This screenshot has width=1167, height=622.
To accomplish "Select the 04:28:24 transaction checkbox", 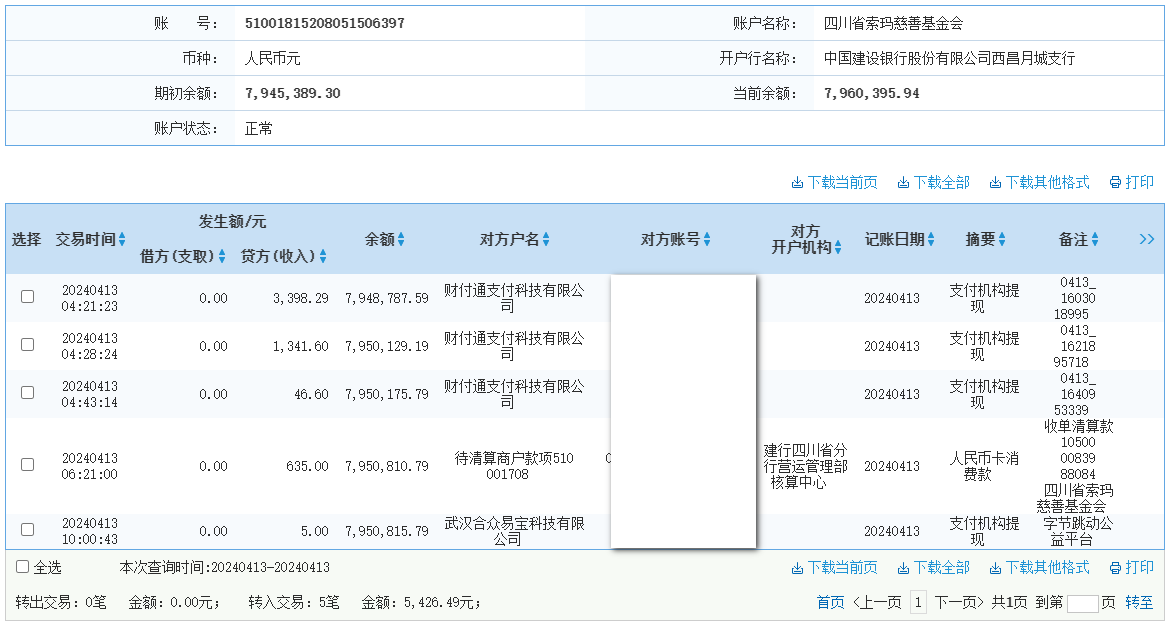I will pyautogui.click(x=28, y=344).
